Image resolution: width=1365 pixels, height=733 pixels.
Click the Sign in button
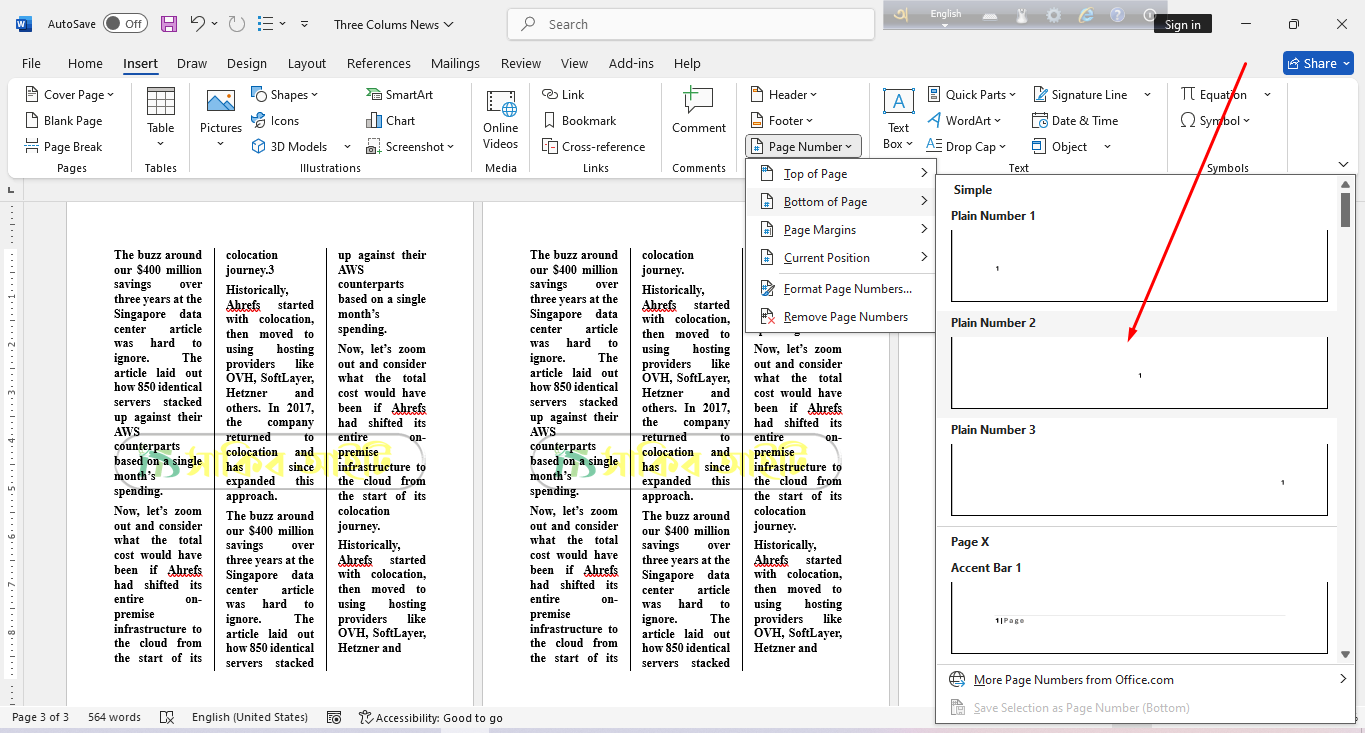pos(1182,25)
